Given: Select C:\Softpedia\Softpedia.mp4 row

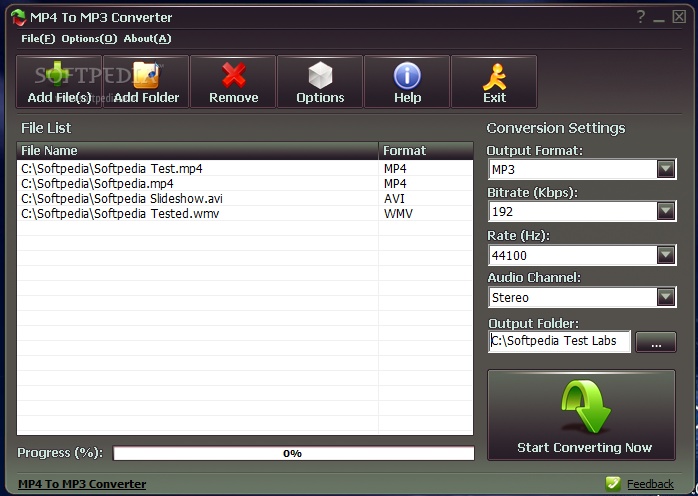Looking at the screenshot, I should click(245, 183).
